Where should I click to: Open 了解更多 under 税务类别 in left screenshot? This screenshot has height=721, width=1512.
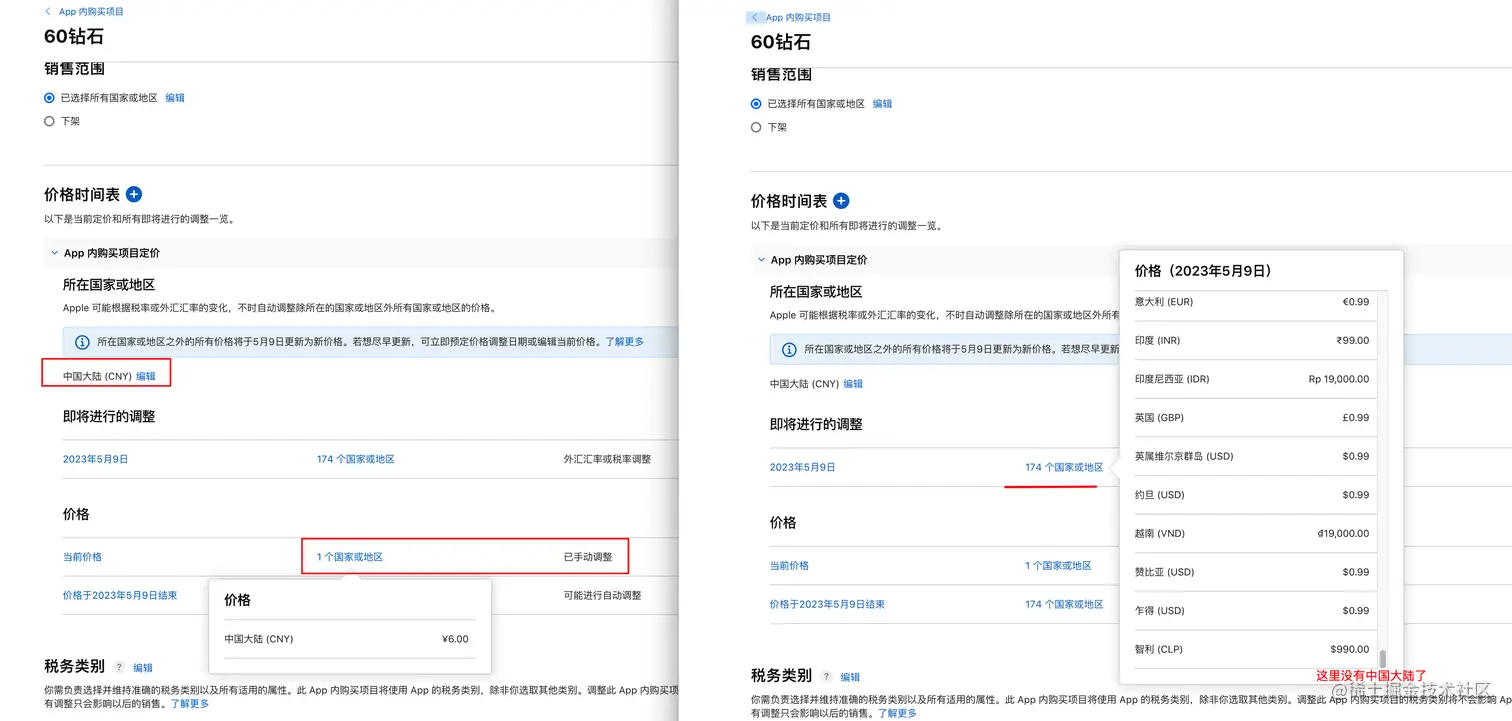190,704
